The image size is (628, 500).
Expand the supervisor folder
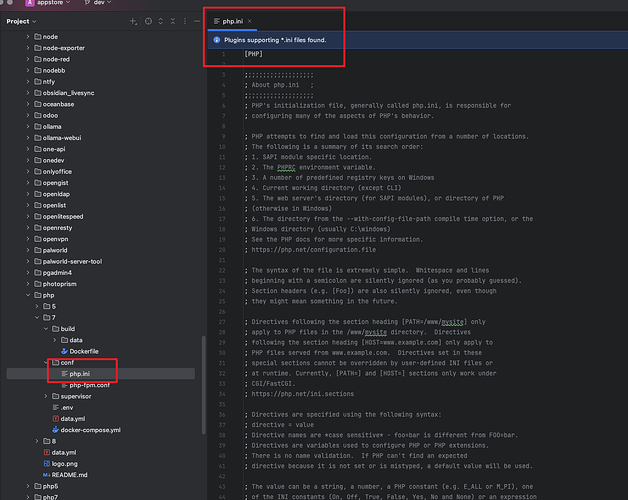click(46, 396)
